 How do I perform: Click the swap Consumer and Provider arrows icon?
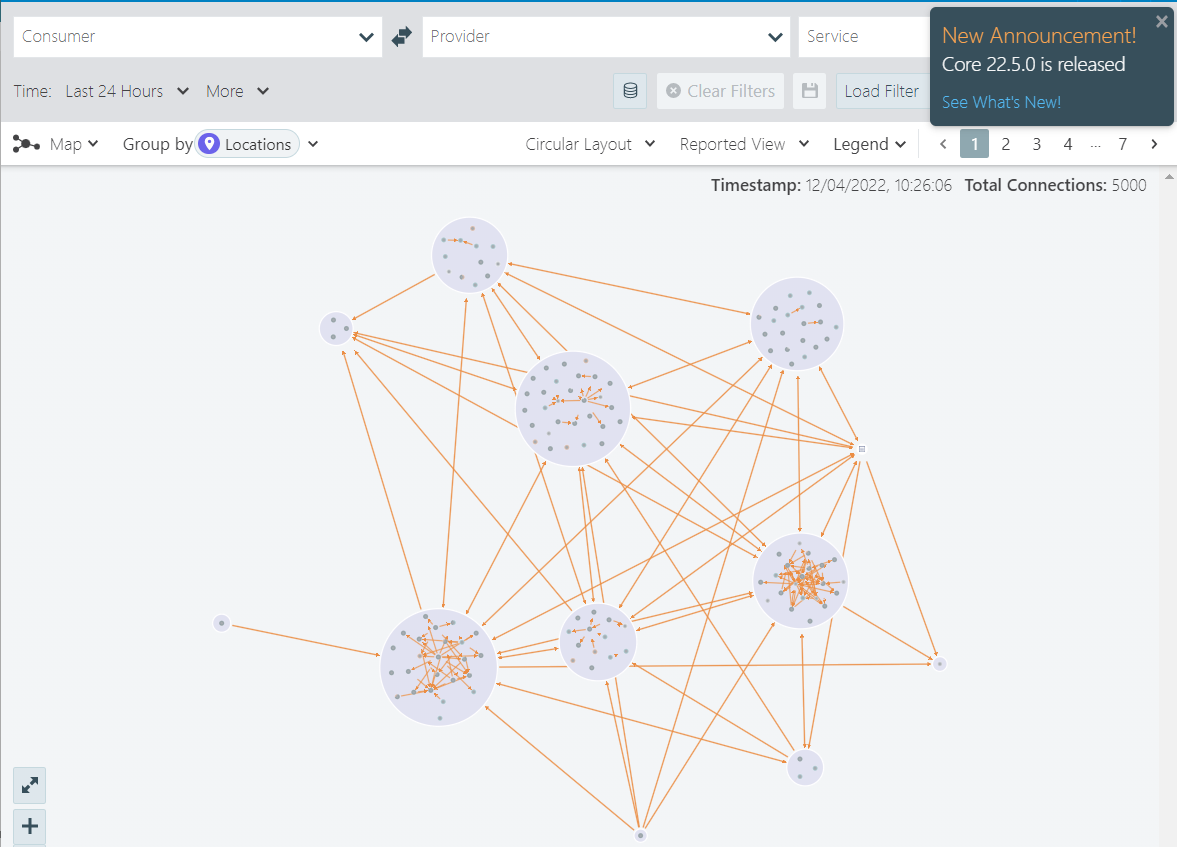click(402, 37)
